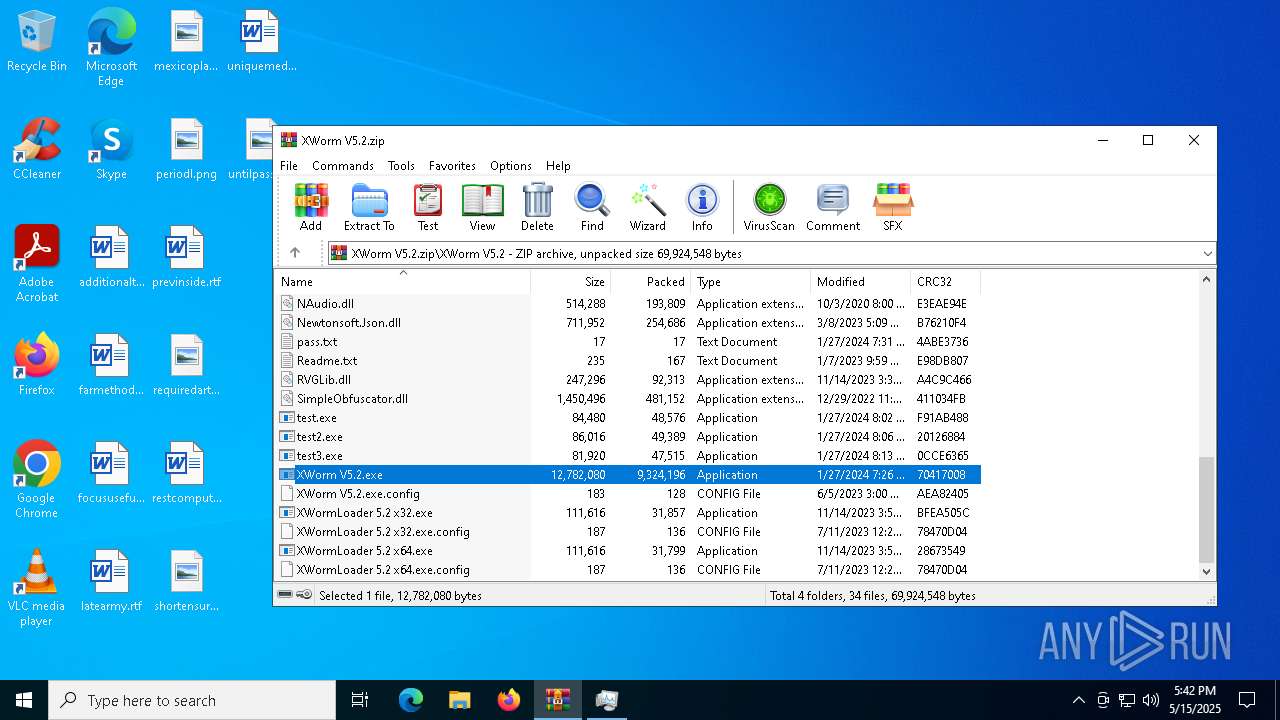Select the Readme.txt file
This screenshot has height=720, width=1280.
[x=628, y=361]
